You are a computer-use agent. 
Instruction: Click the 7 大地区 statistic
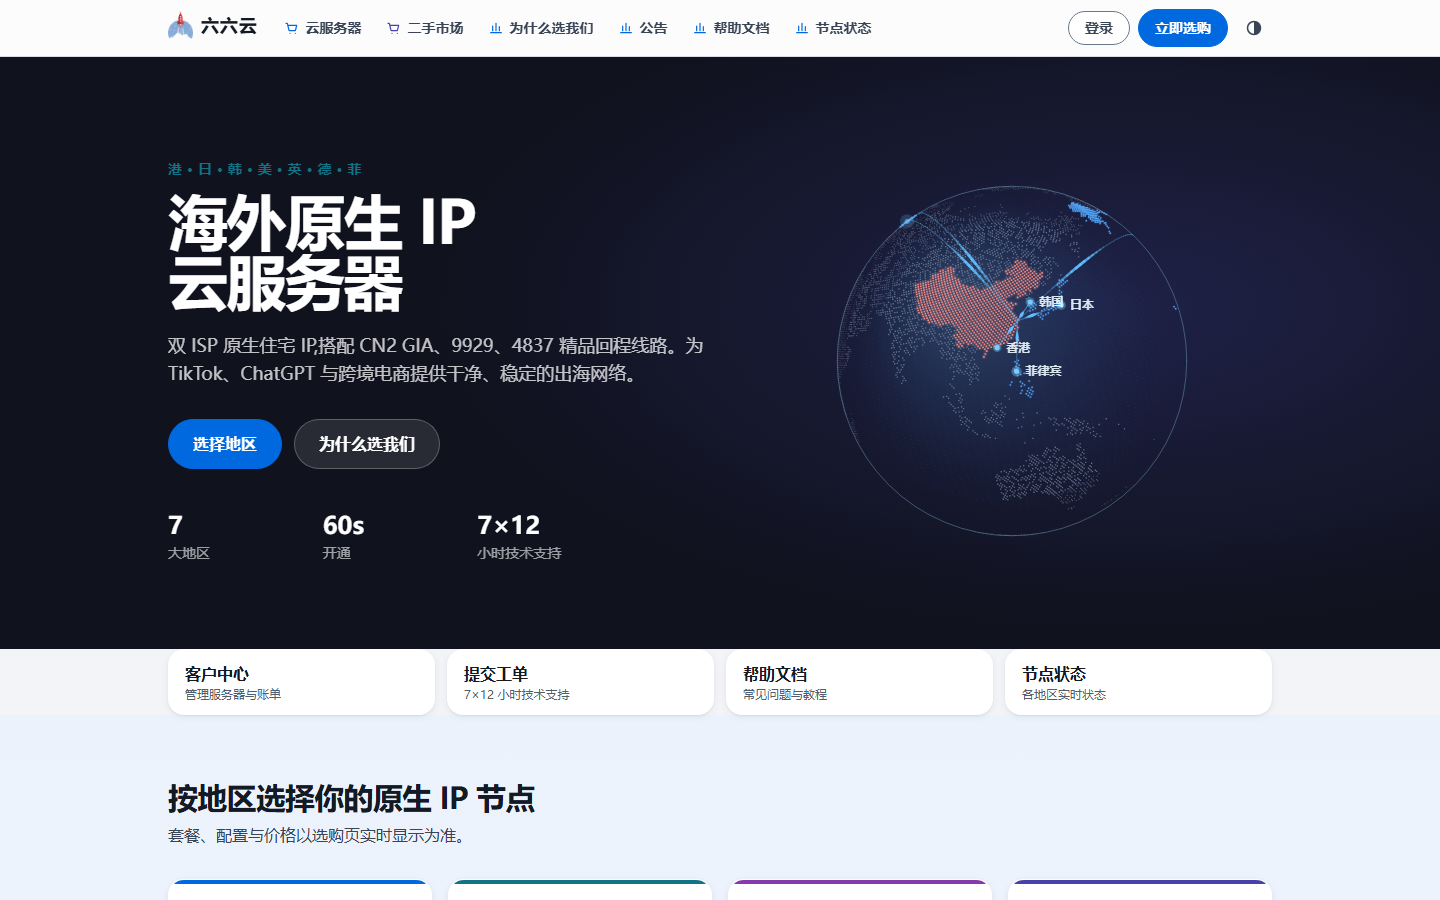point(189,536)
